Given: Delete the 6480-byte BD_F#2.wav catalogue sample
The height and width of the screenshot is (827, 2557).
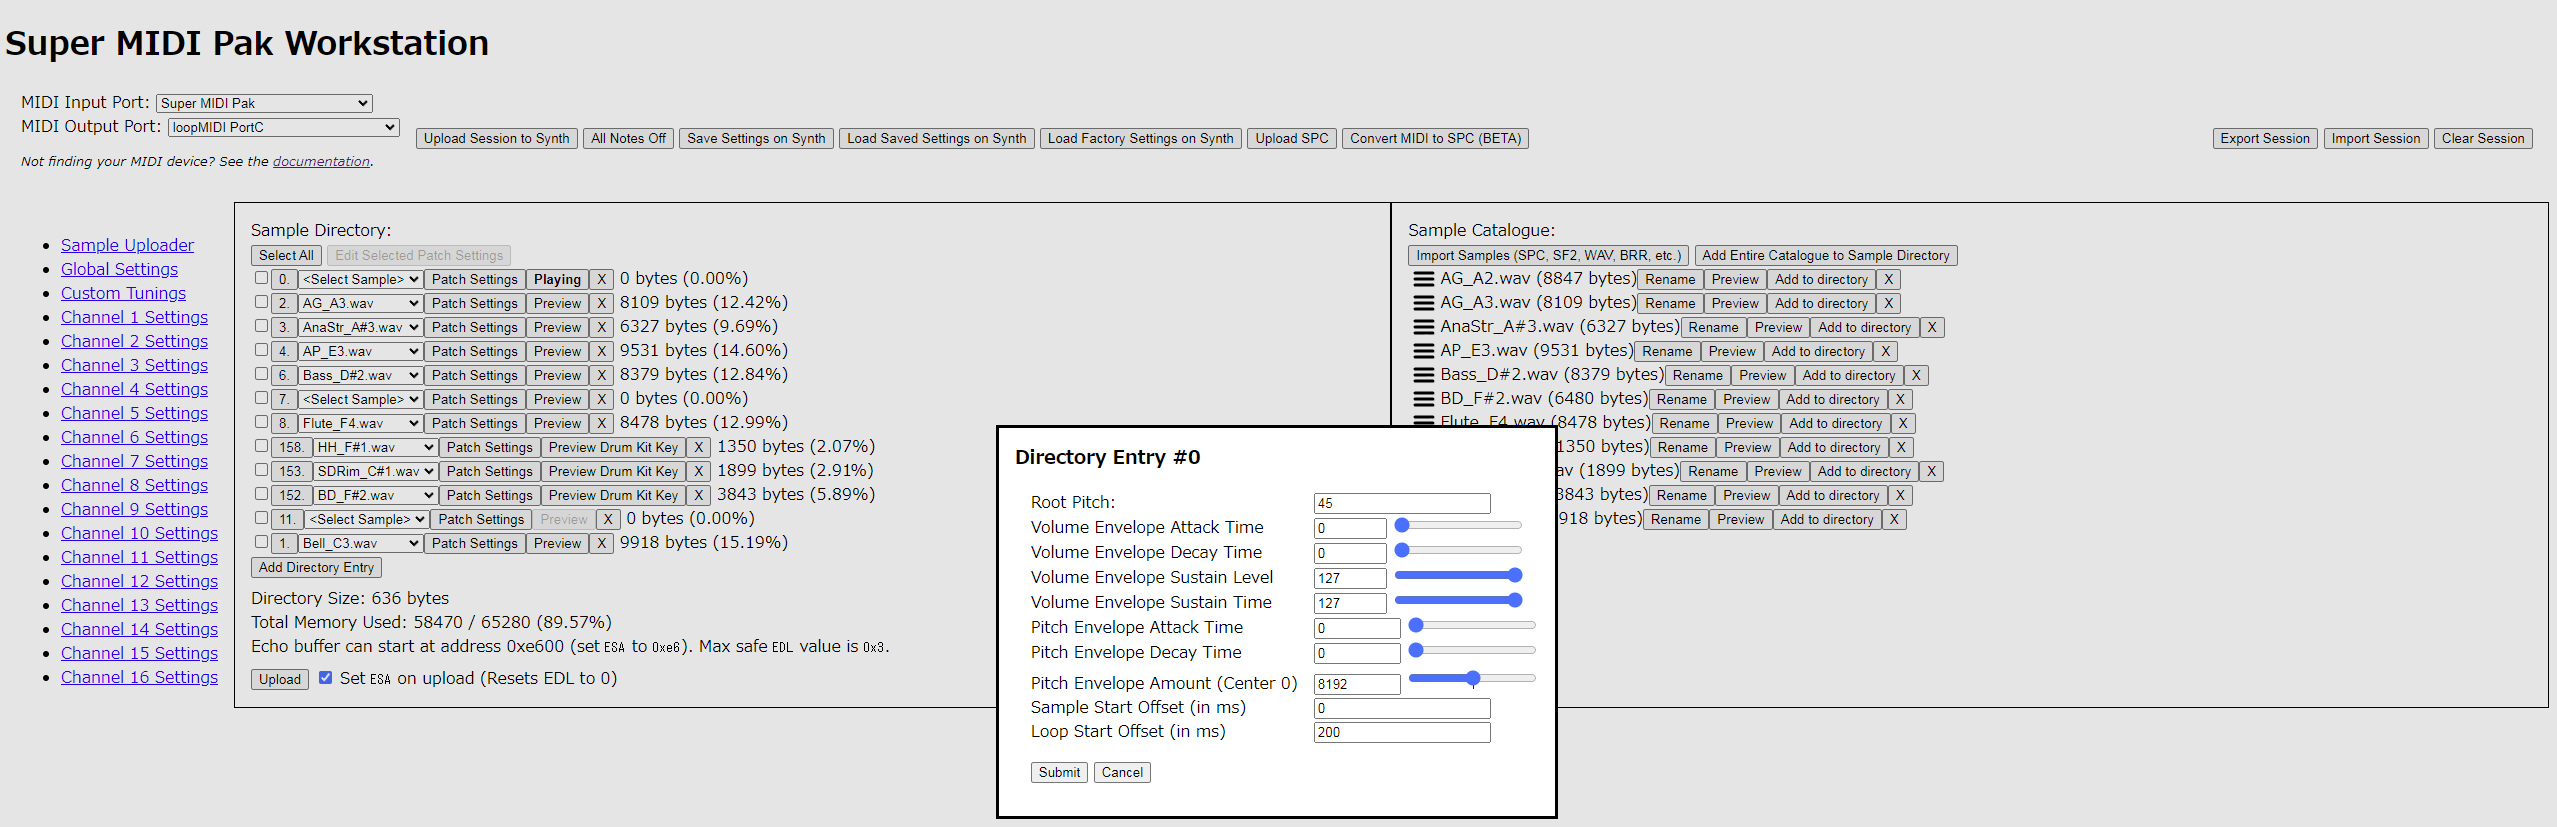Looking at the screenshot, I should tap(1900, 400).
